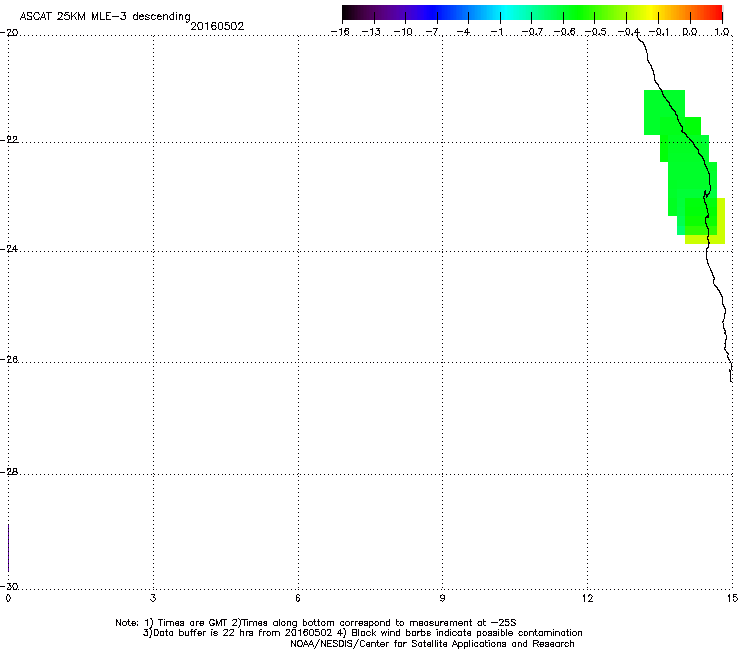Click the color bar label '-0.6'
Screen dimensions: 740x650
coord(564,32)
